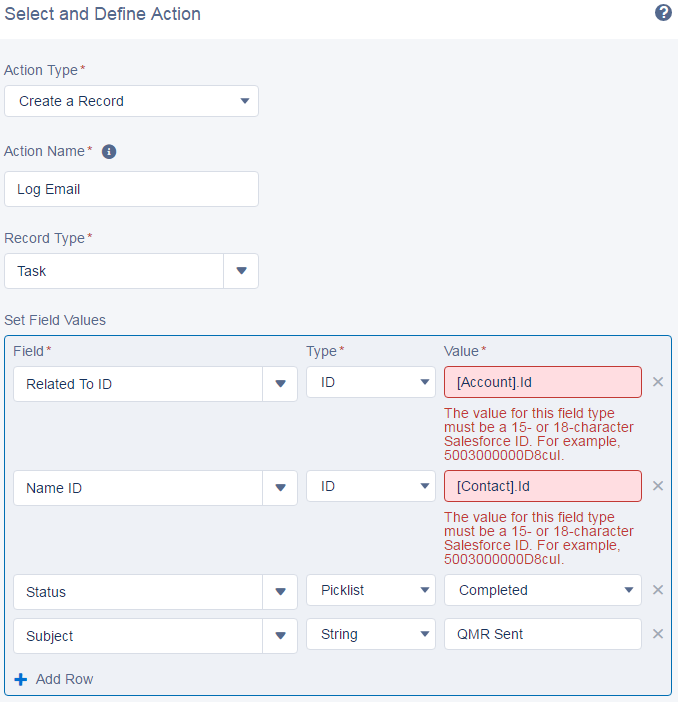678x702 pixels.
Task: Click the [Account].Id value field
Action: [542, 382]
